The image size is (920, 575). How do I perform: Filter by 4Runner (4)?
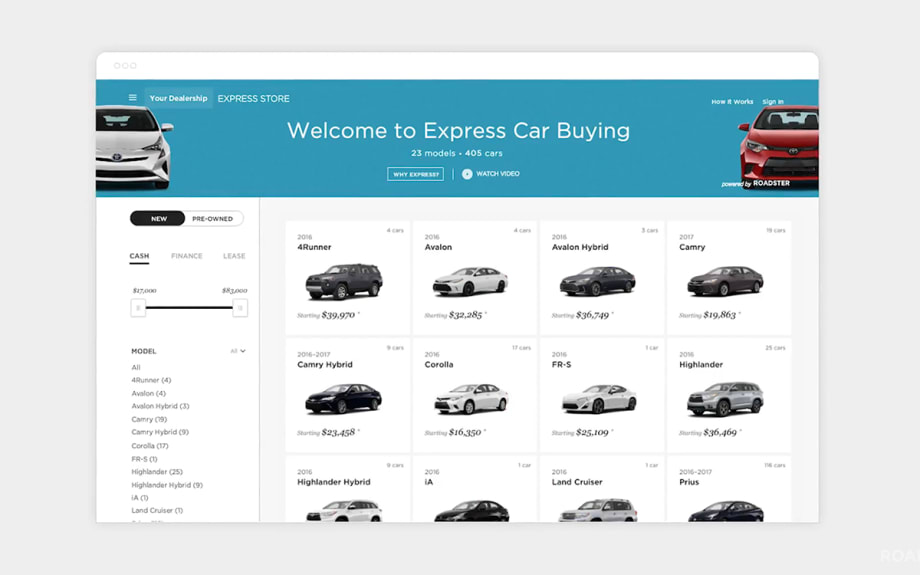[151, 380]
